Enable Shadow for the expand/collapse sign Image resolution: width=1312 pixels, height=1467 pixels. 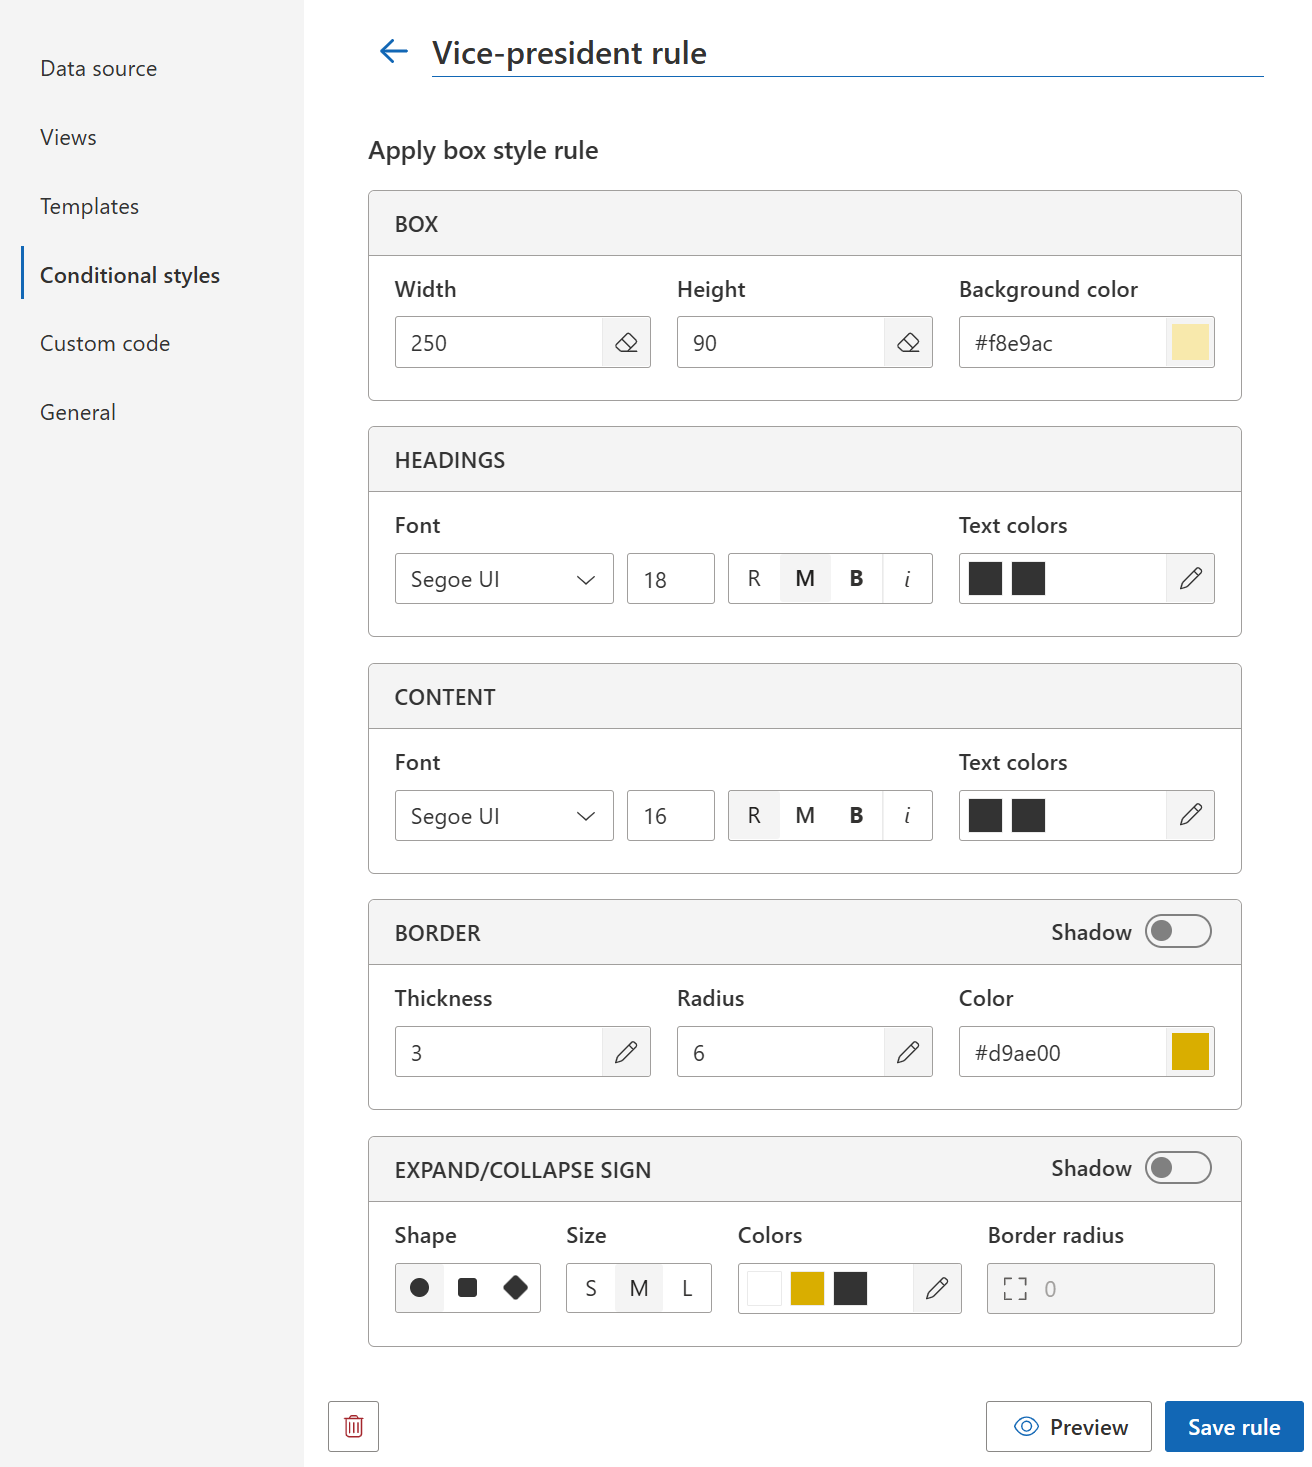tap(1177, 1168)
